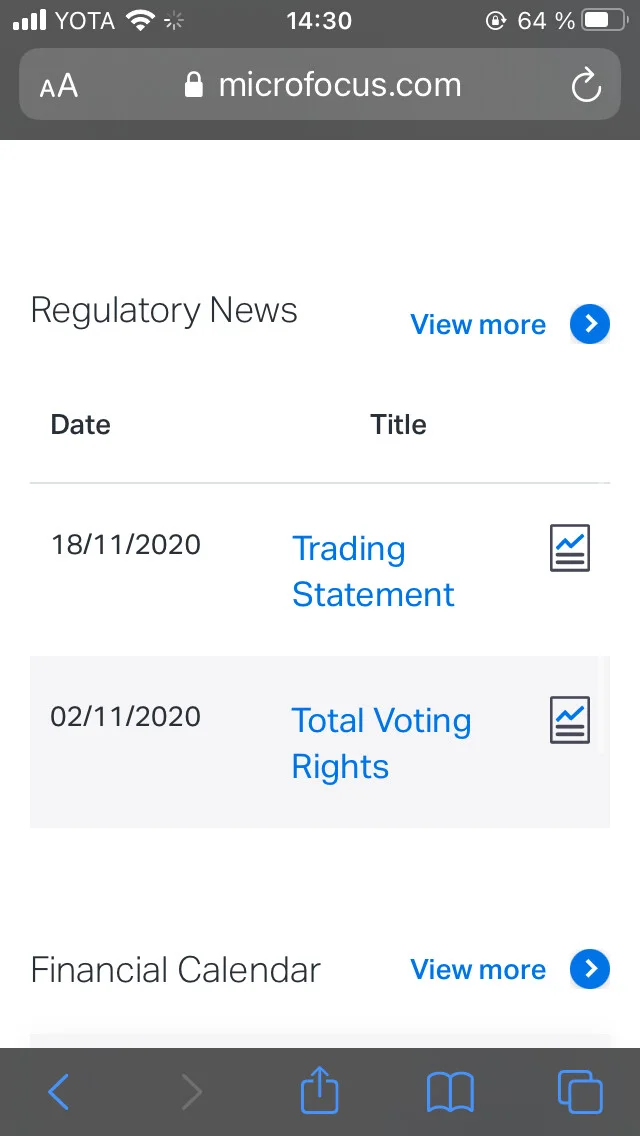Image resolution: width=640 pixels, height=1136 pixels.
Task: Click View more for Financial Calendar
Action: [x=478, y=969]
